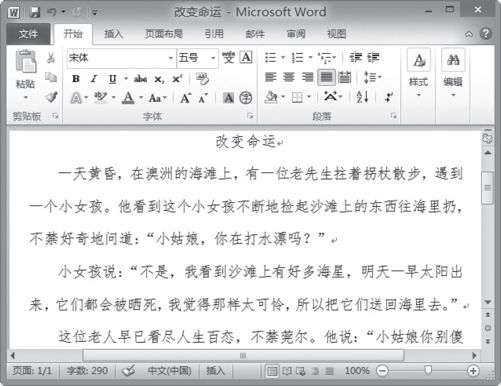
Task: Switch to Full Screen Reading view
Action: click(287, 371)
